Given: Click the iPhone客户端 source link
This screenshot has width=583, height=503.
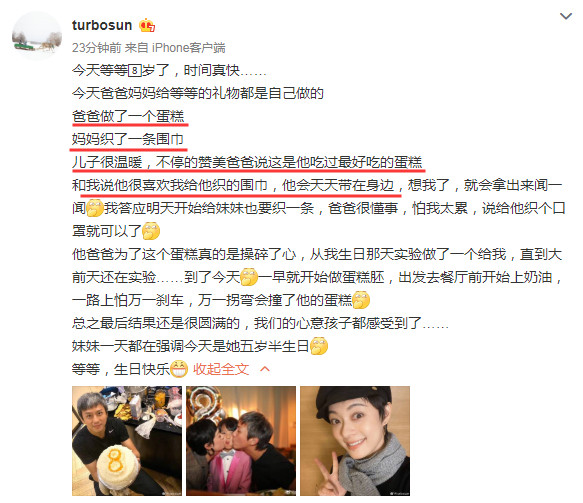Looking at the screenshot, I should (189, 48).
